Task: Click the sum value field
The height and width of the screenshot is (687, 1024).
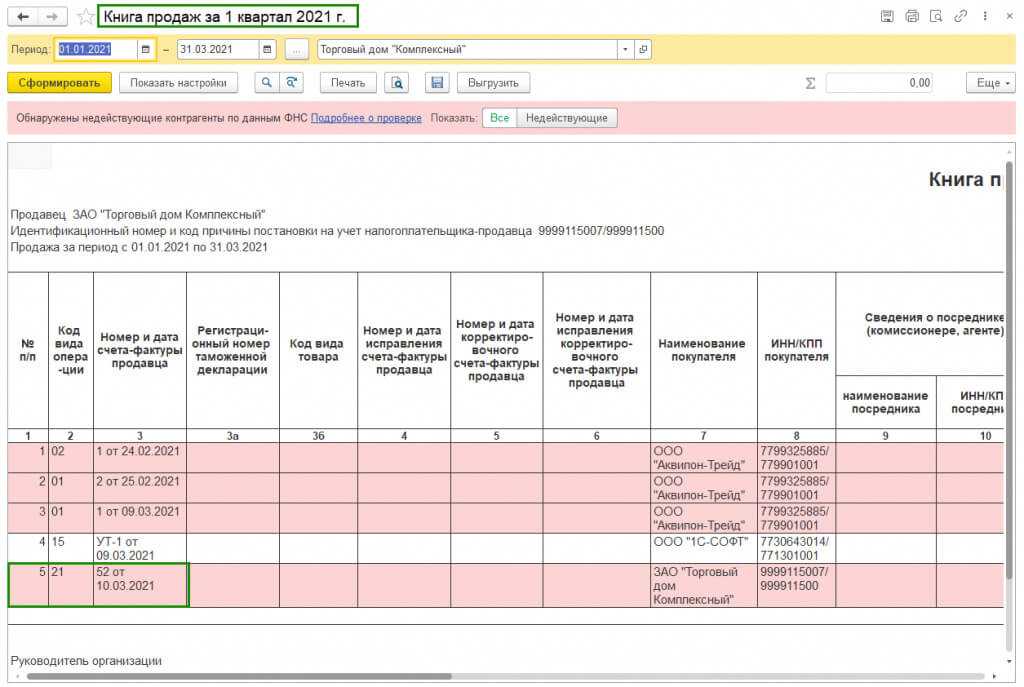Action: pos(879,83)
